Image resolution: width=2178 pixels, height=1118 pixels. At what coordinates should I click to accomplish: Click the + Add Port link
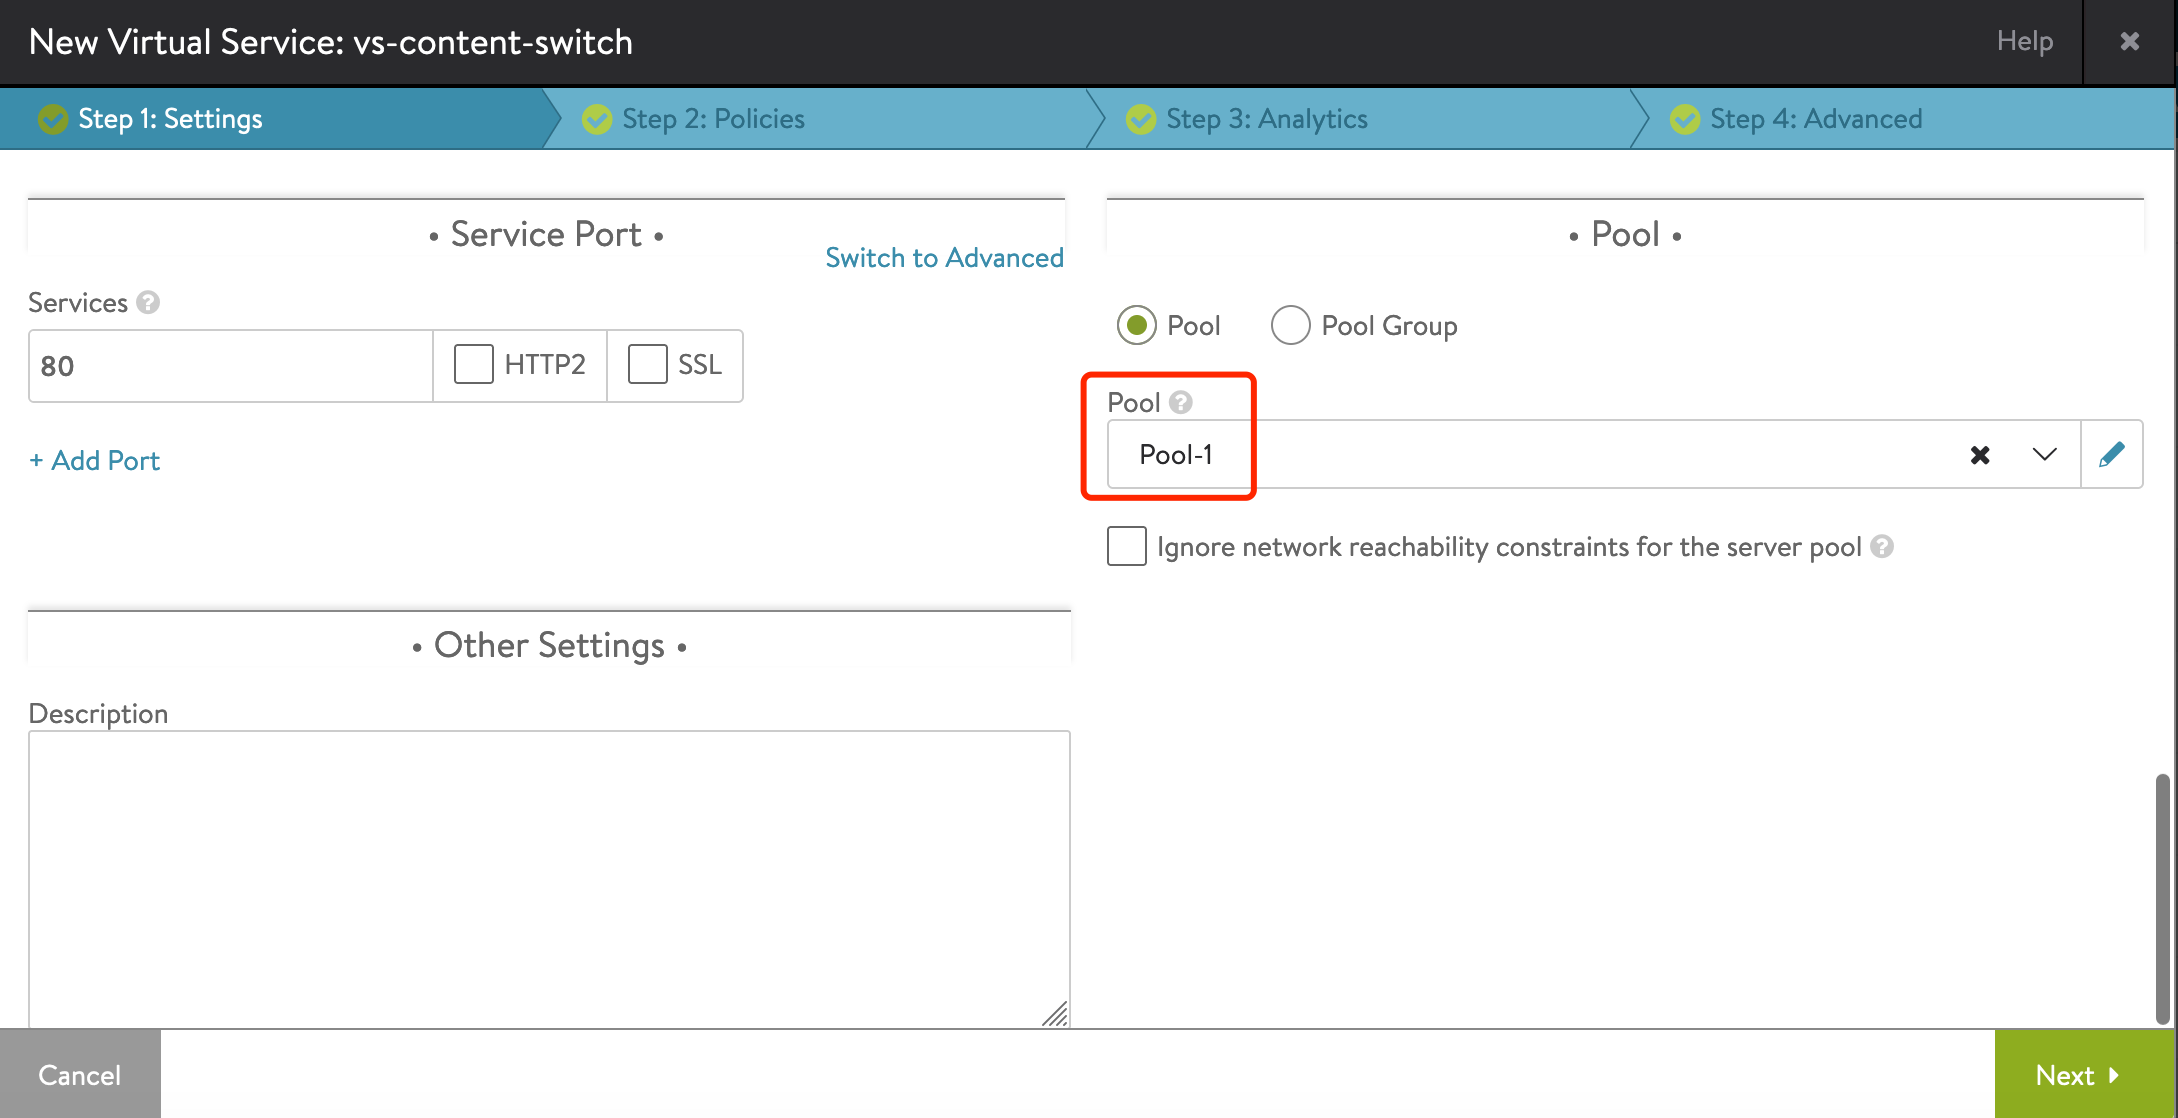point(94,459)
